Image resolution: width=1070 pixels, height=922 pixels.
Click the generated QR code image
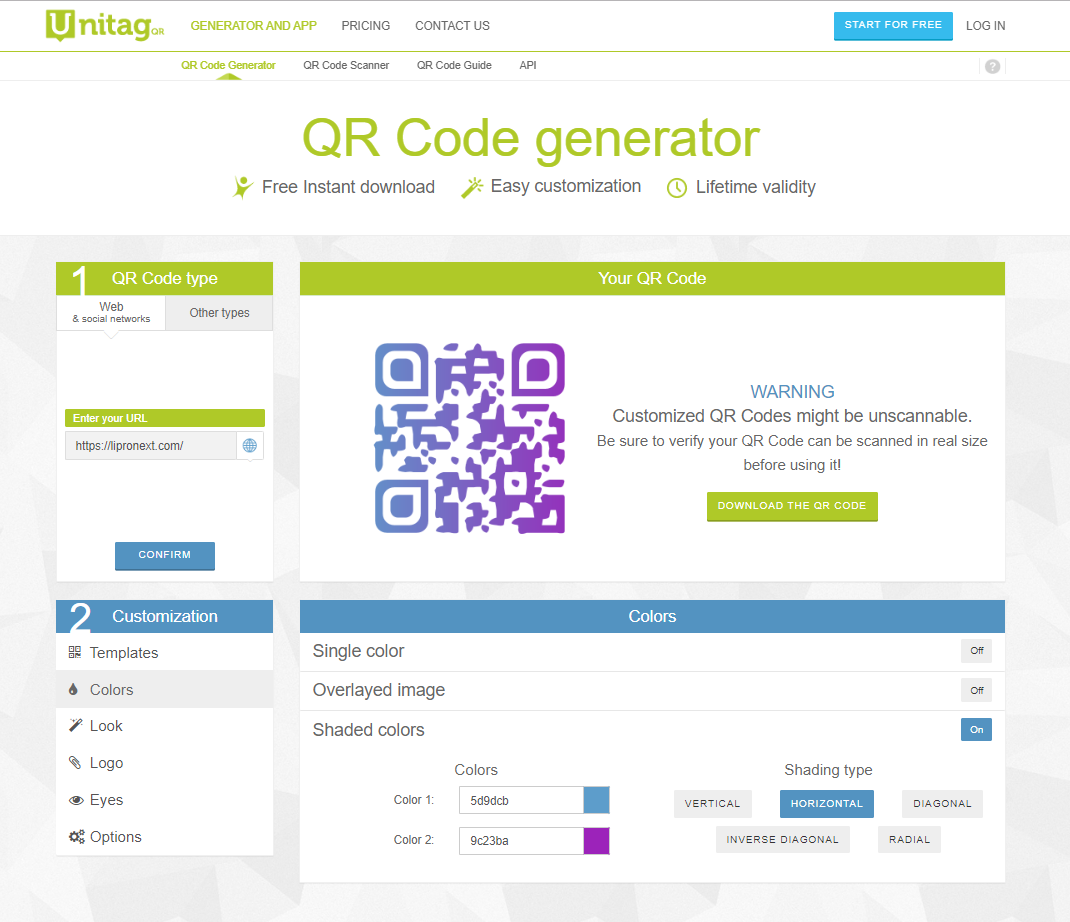(470, 437)
